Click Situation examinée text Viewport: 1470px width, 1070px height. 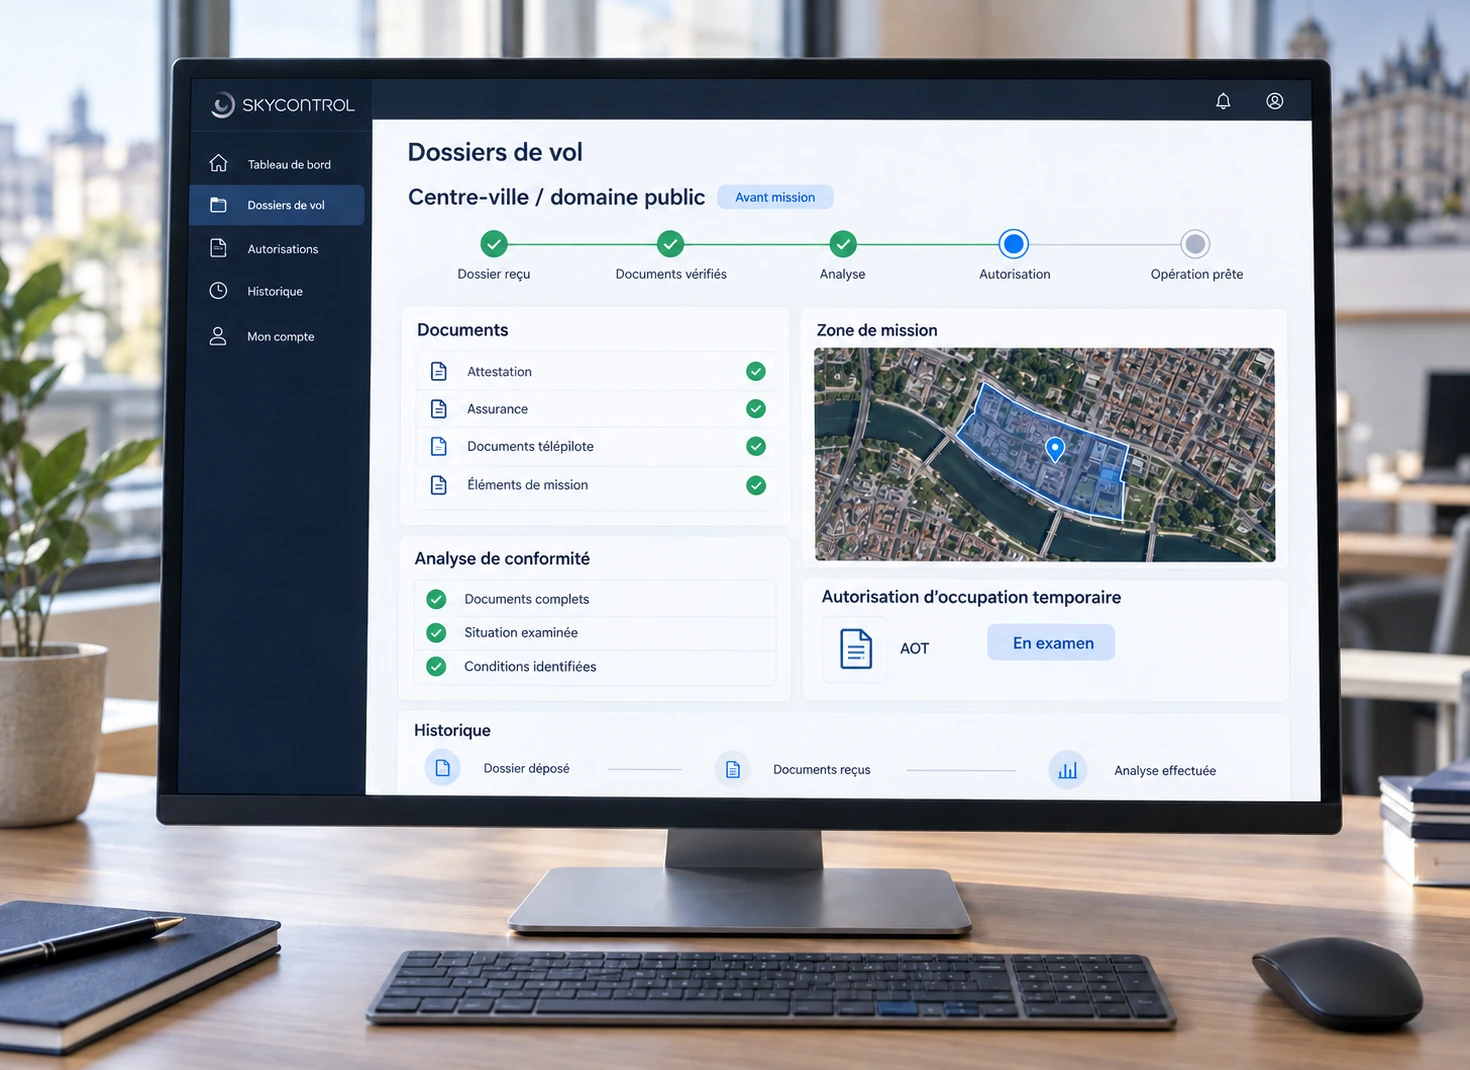521,633
